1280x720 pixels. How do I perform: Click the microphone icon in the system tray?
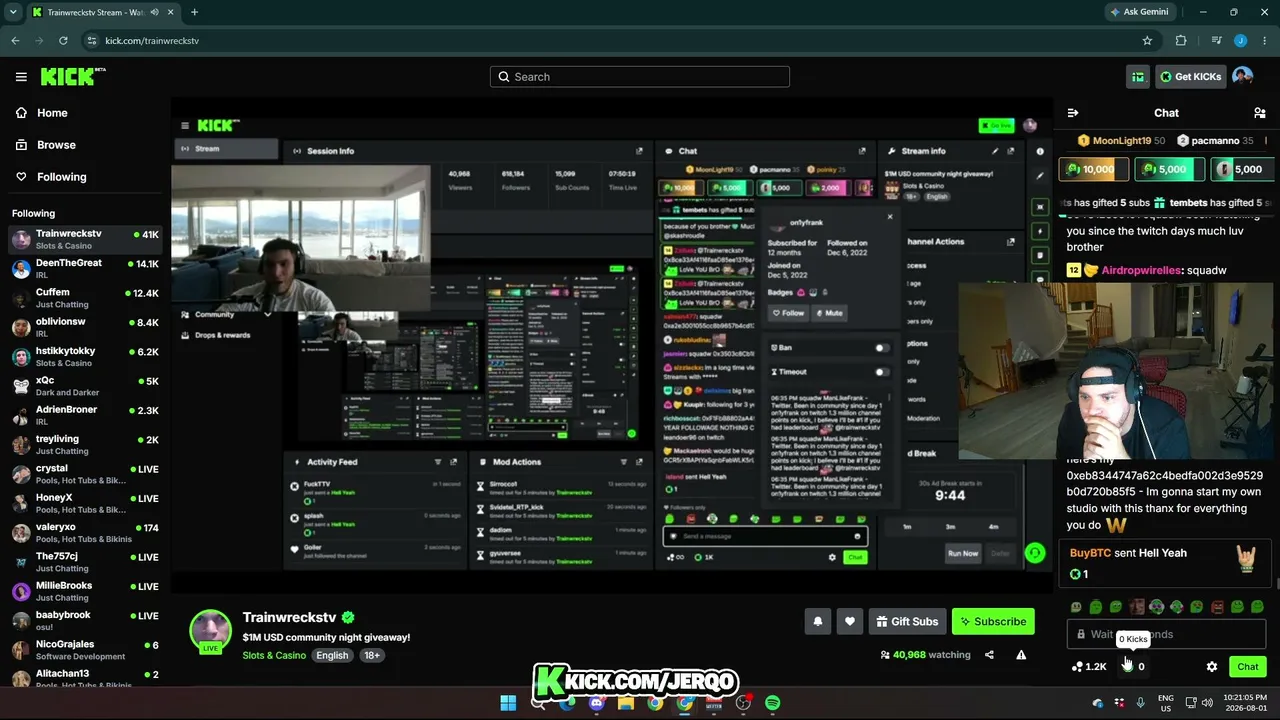click(1140, 702)
